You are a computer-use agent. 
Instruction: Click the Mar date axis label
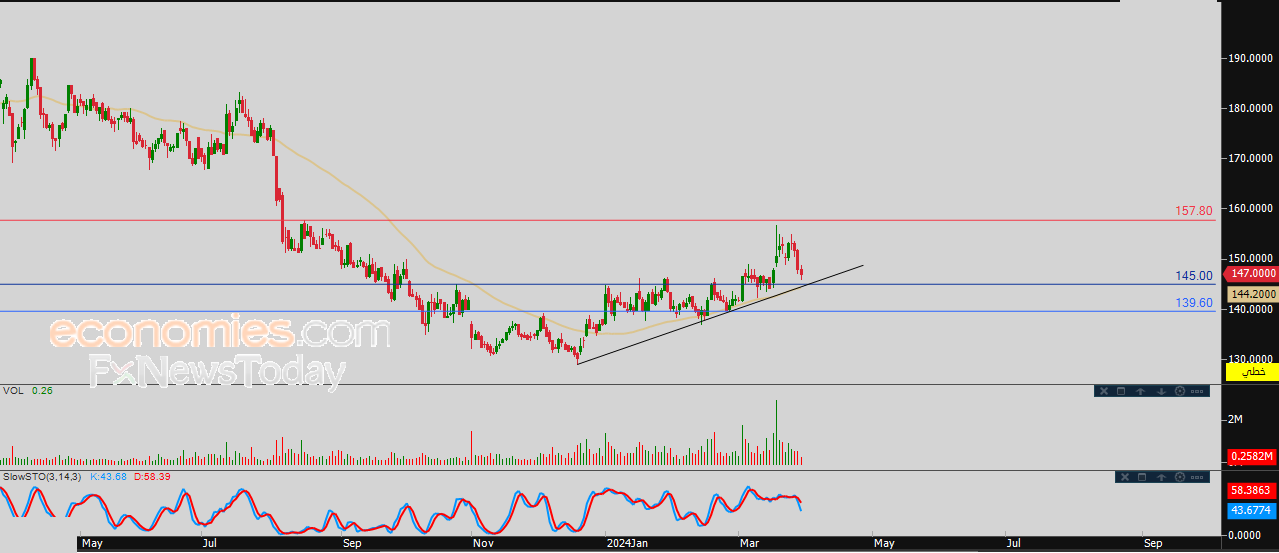748,543
